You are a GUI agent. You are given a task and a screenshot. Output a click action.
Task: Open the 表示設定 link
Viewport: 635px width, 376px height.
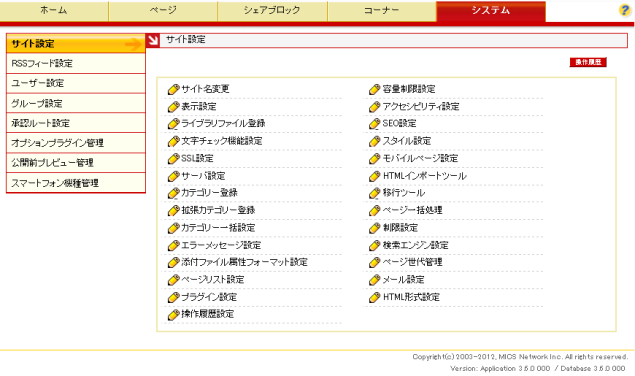tap(199, 107)
